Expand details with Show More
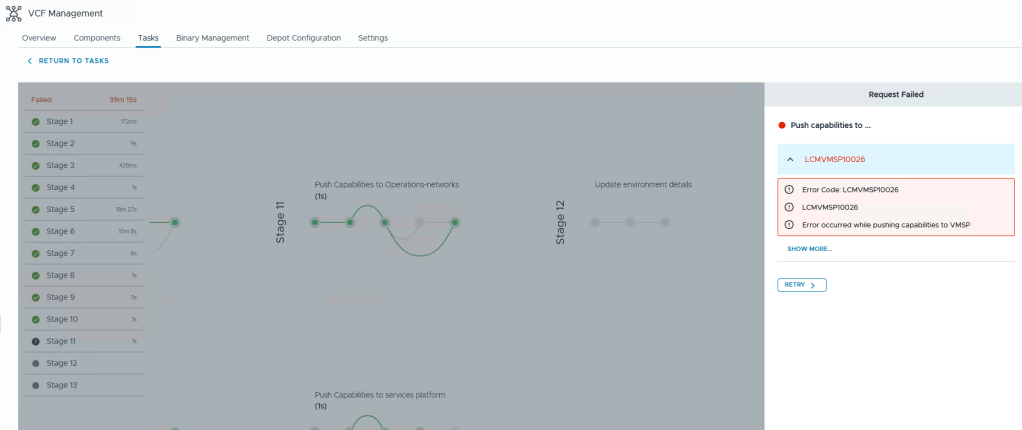Image resolution: width=1022 pixels, height=430 pixels. click(809, 249)
